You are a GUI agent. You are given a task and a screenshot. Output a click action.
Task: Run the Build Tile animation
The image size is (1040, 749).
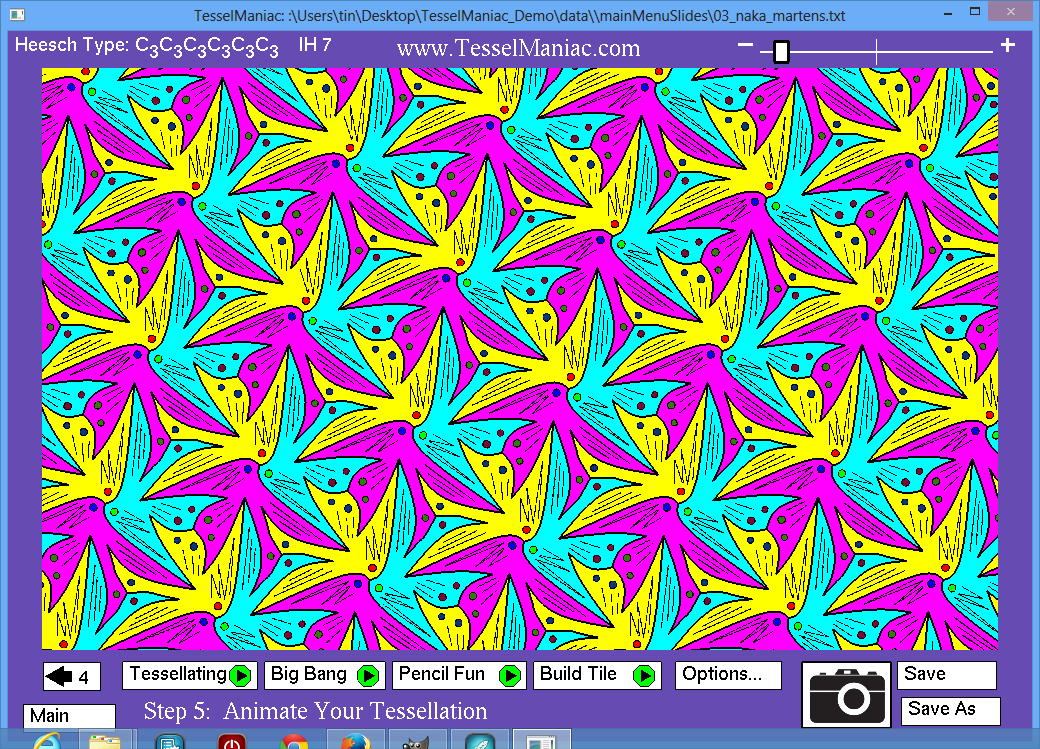coord(597,675)
